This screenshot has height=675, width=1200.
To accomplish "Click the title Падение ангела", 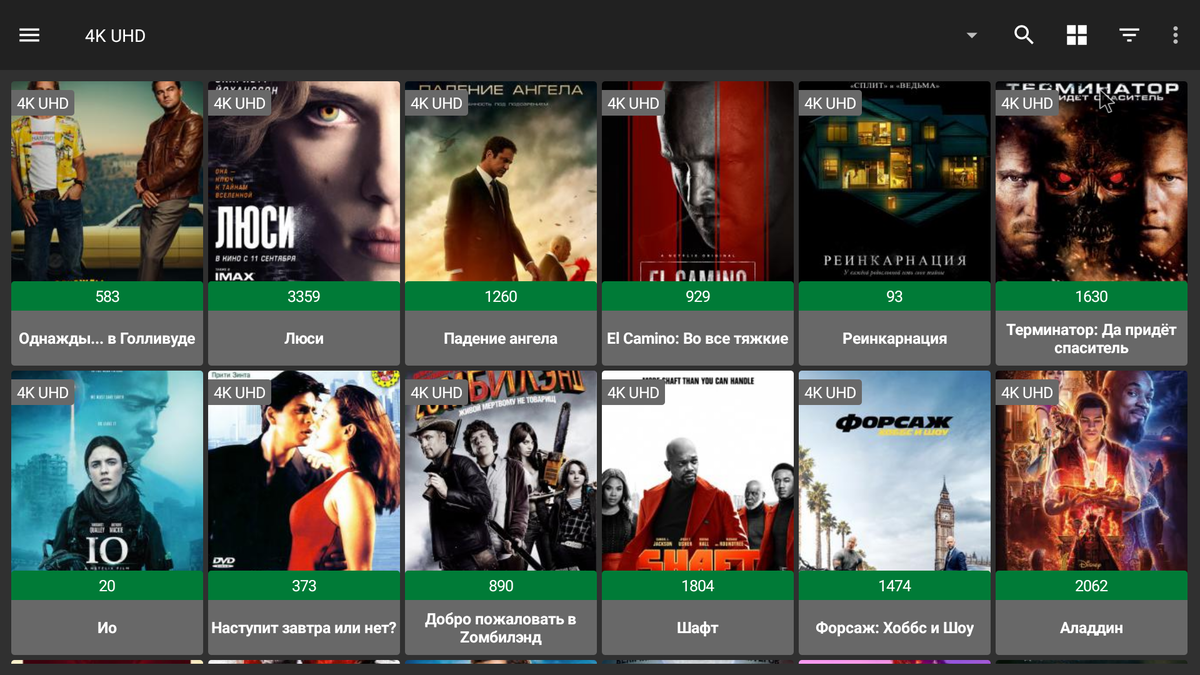I will coord(501,338).
